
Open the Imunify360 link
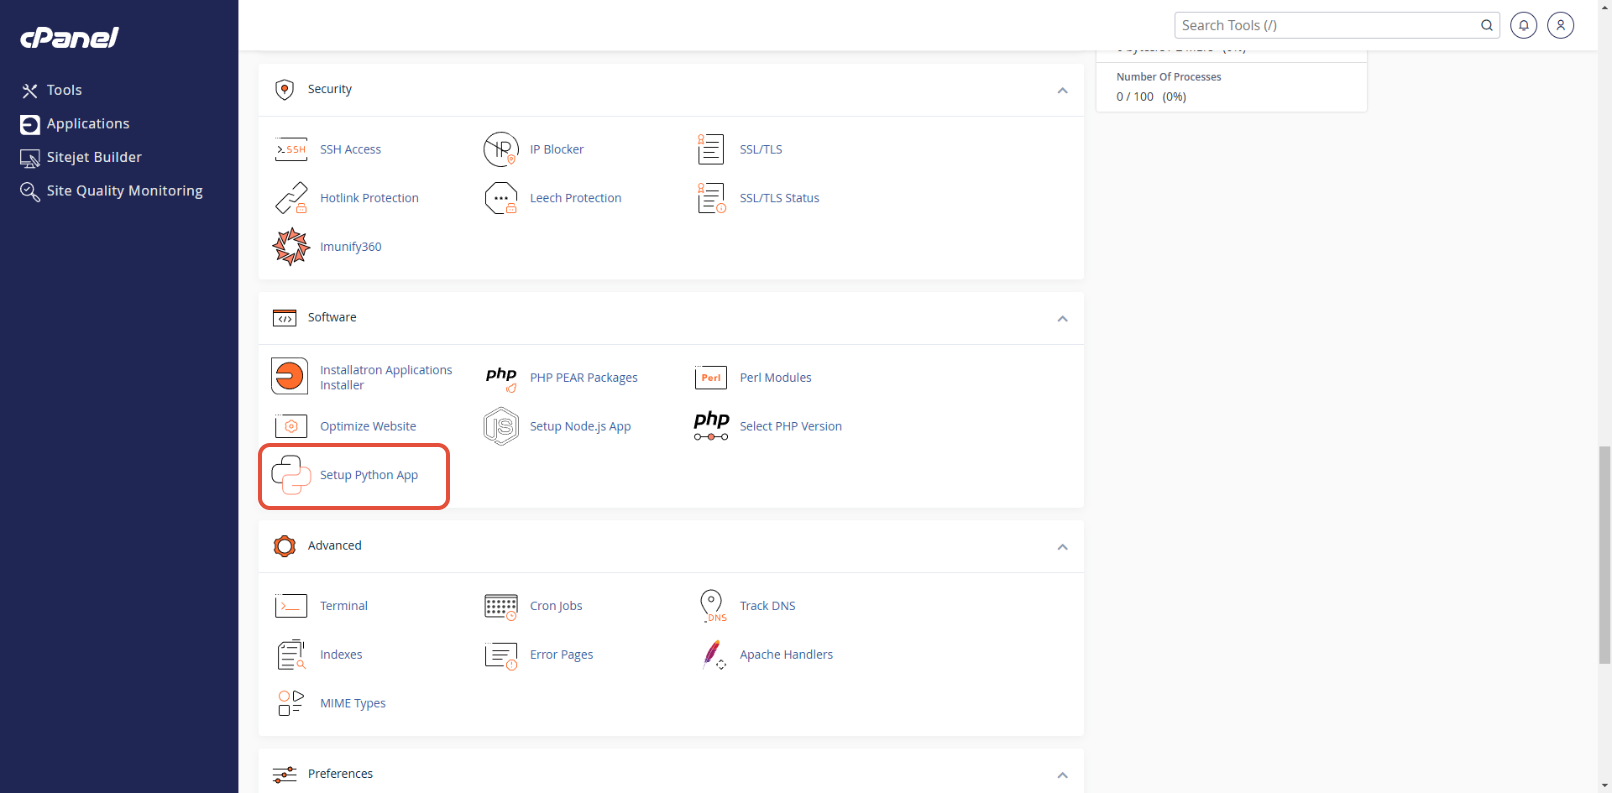point(350,247)
